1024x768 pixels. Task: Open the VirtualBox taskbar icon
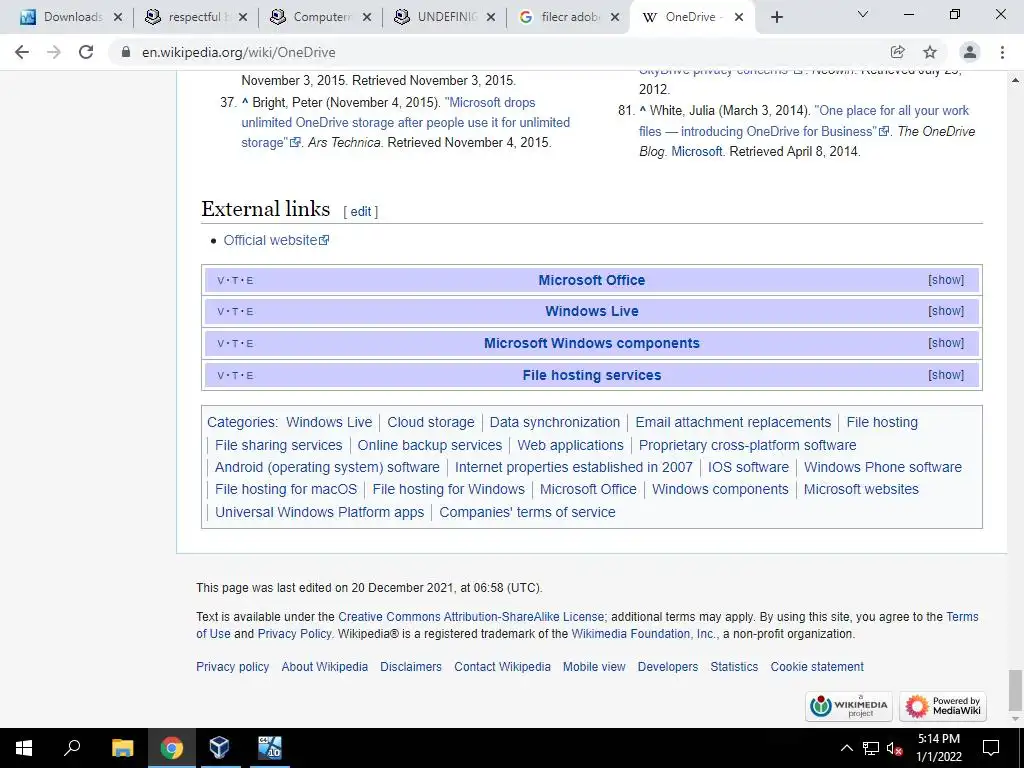[x=219, y=748]
